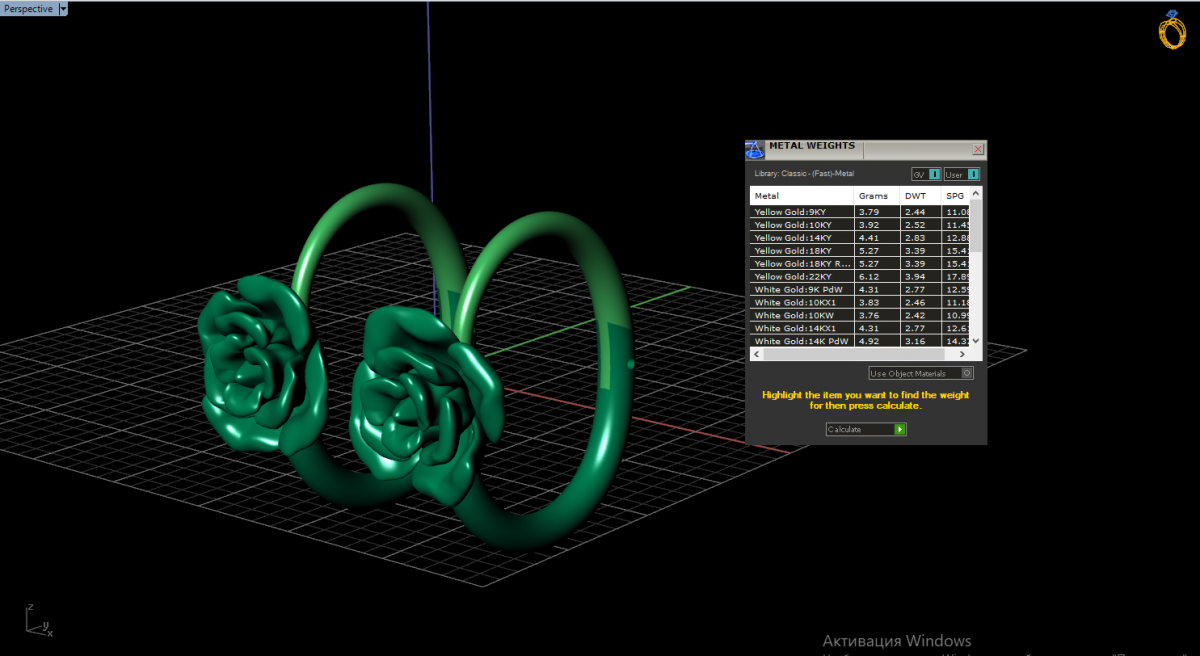
Task: Close the Metal Weights panel
Action: pos(978,149)
